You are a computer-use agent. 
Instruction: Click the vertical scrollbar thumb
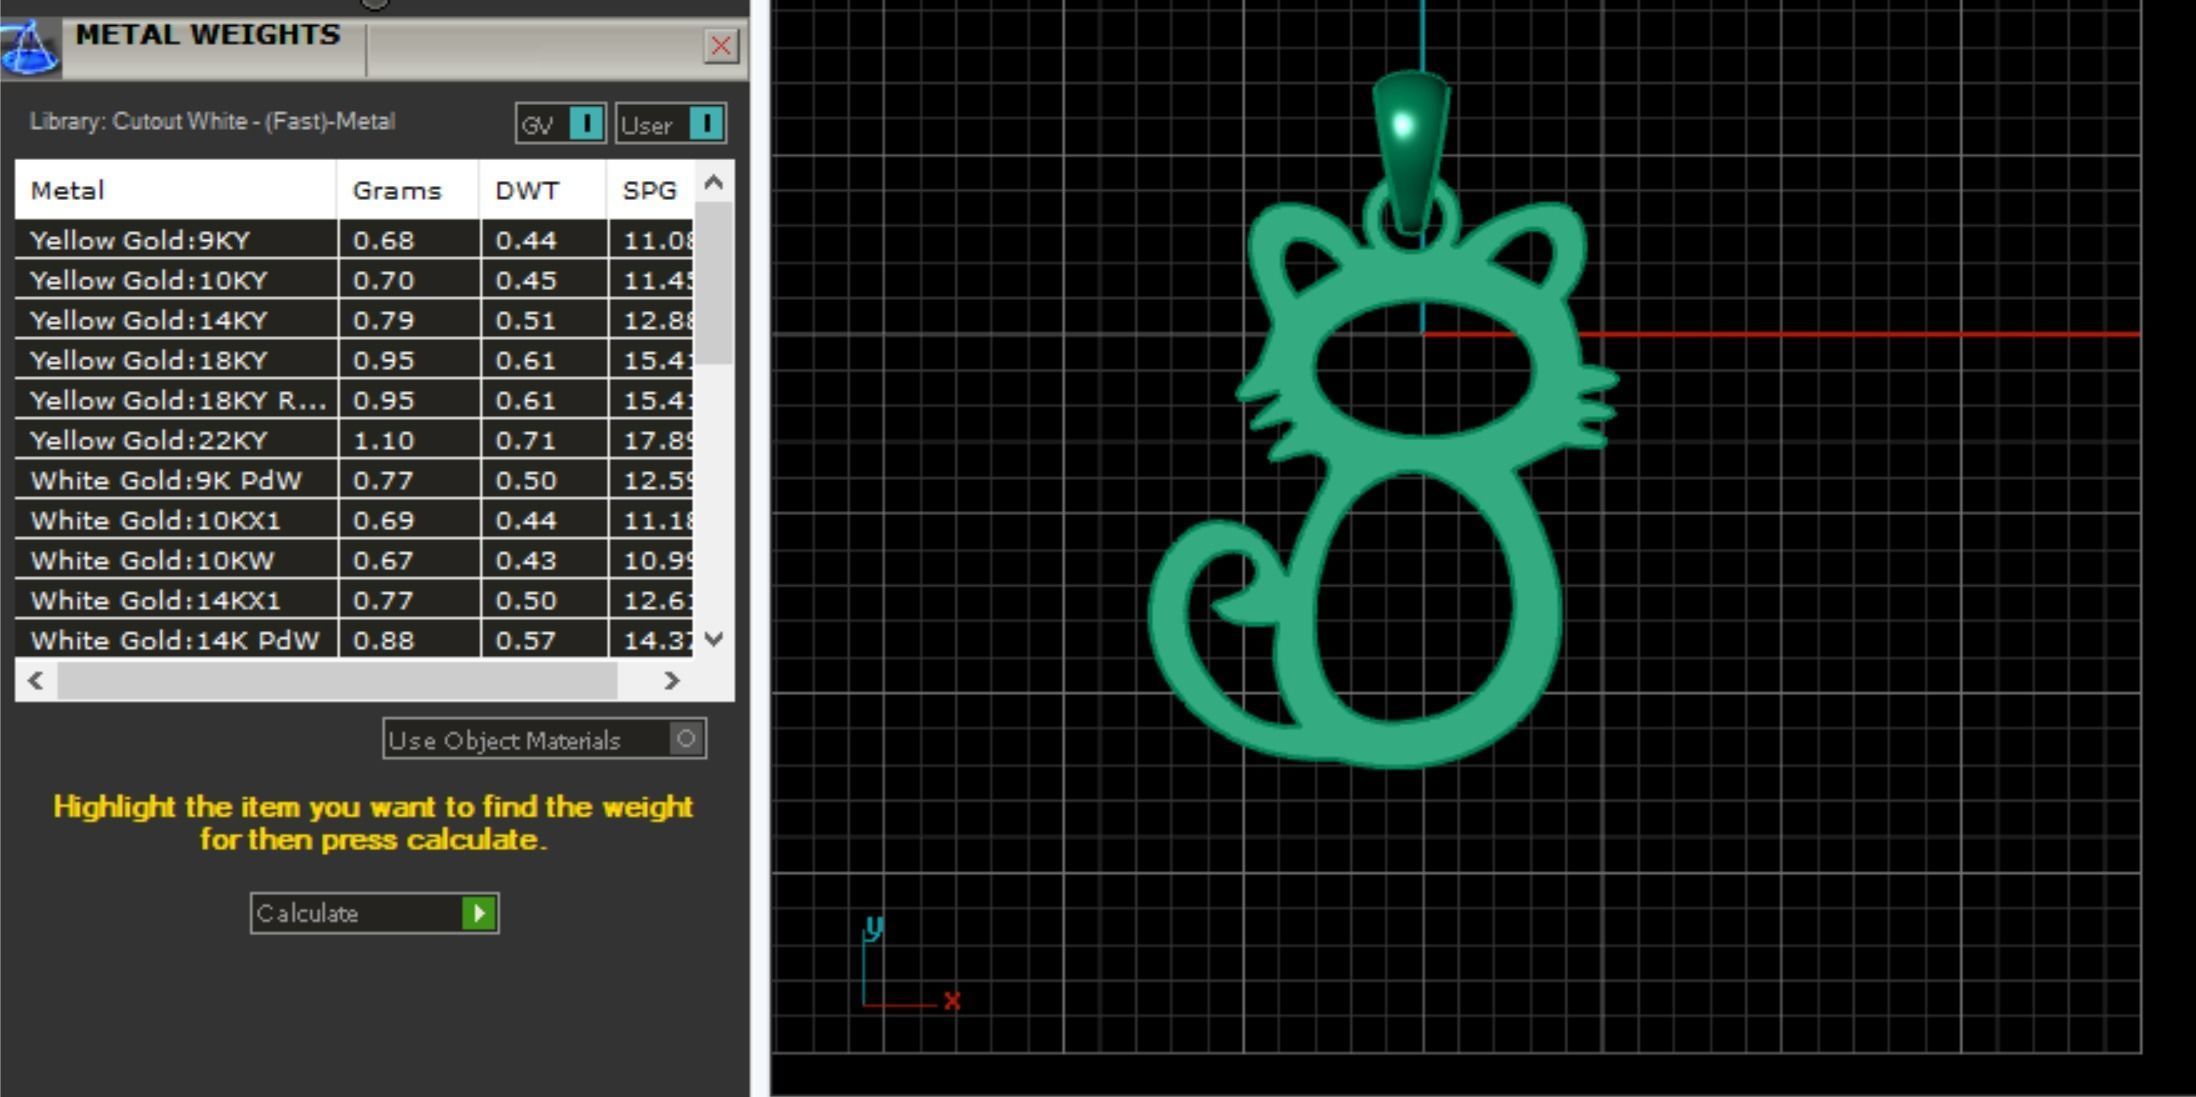coord(713,283)
